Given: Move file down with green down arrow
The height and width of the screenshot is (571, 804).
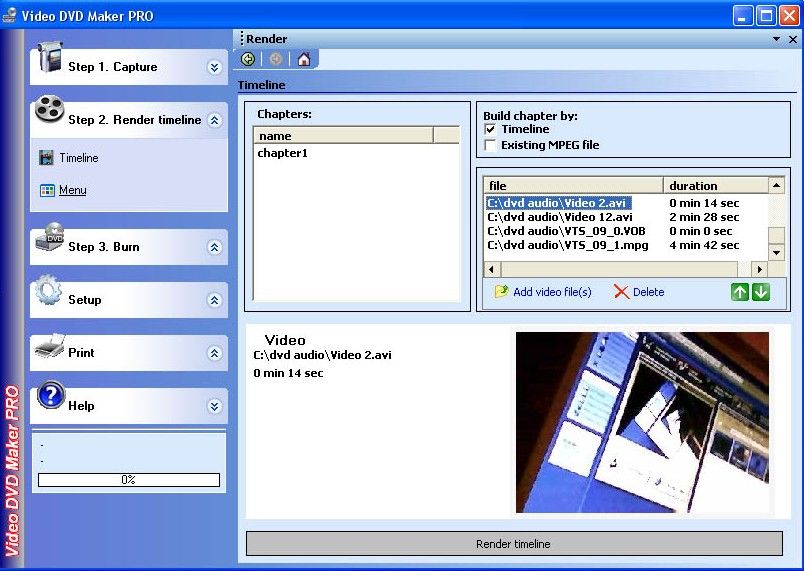Looking at the screenshot, I should [x=761, y=292].
